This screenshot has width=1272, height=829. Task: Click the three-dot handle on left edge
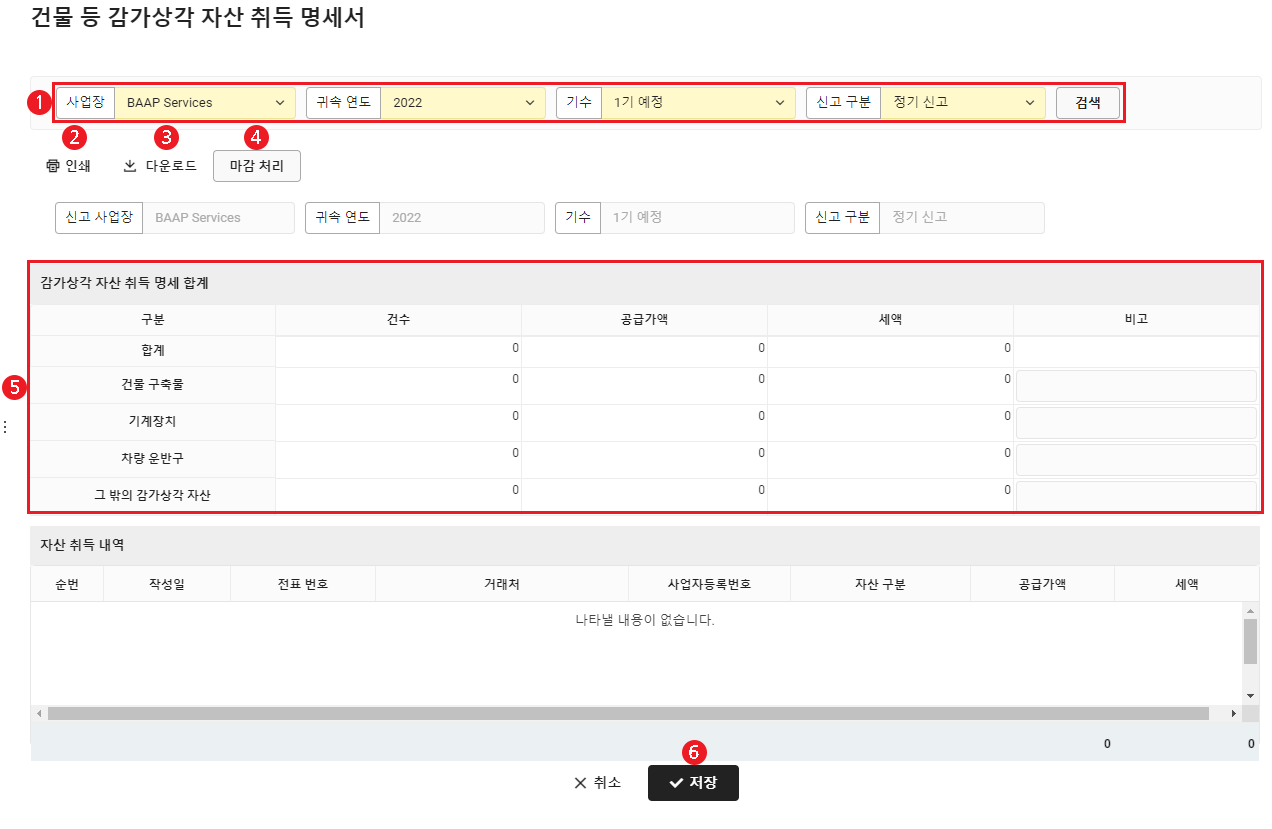coord(5,427)
